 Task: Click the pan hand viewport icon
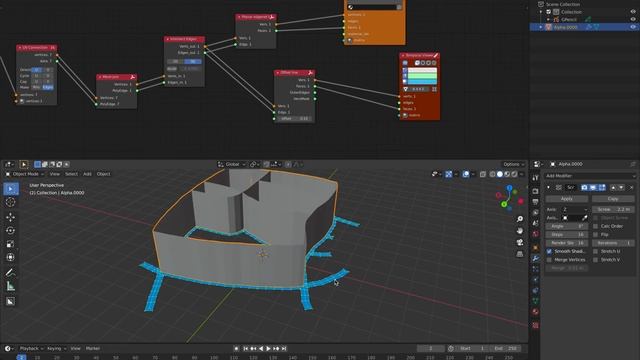(x=520, y=231)
